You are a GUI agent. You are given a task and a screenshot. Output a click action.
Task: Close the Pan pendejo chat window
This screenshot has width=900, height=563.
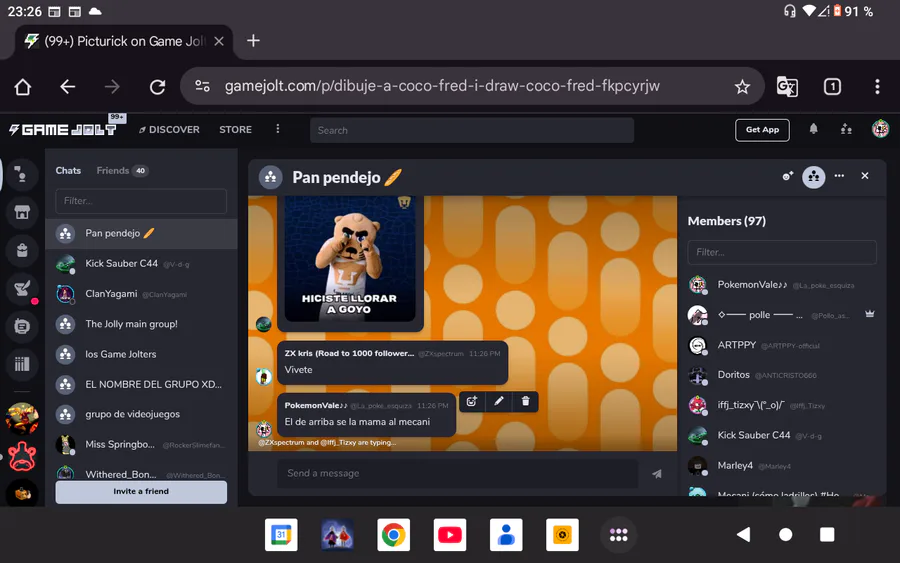[x=865, y=176]
